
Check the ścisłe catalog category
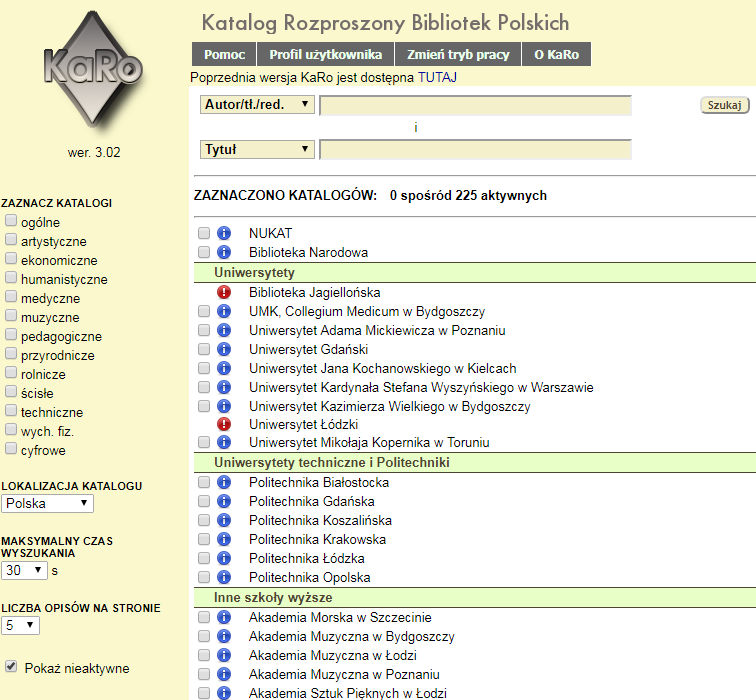pos(11,391)
